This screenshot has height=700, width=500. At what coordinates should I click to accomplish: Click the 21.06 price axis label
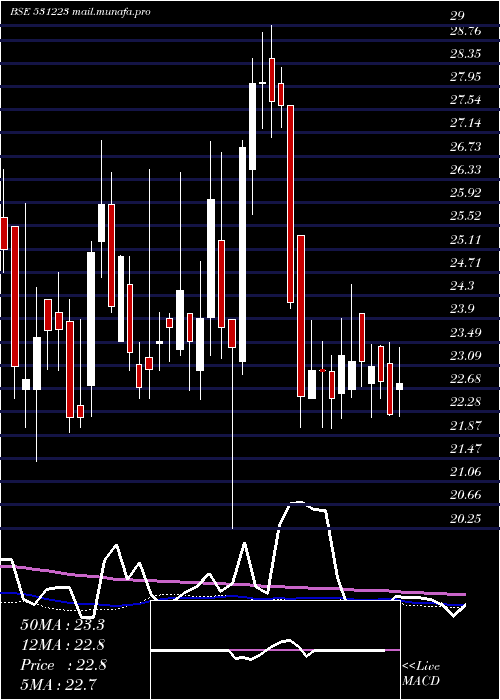click(466, 472)
